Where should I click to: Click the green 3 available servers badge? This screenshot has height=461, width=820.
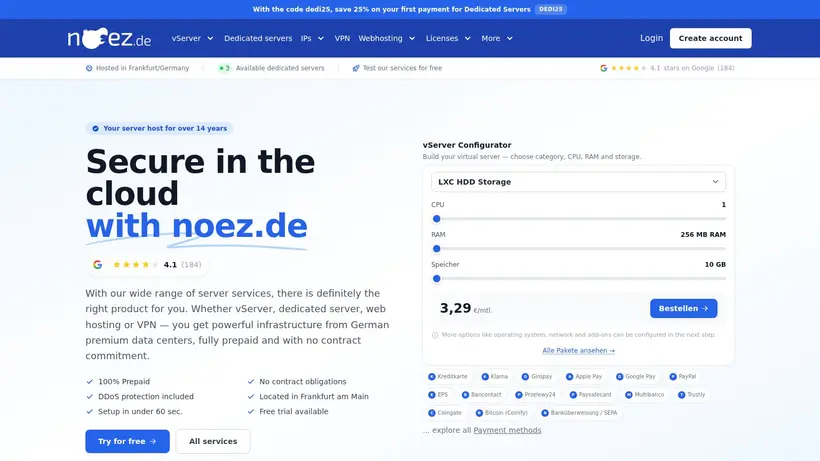pos(224,68)
